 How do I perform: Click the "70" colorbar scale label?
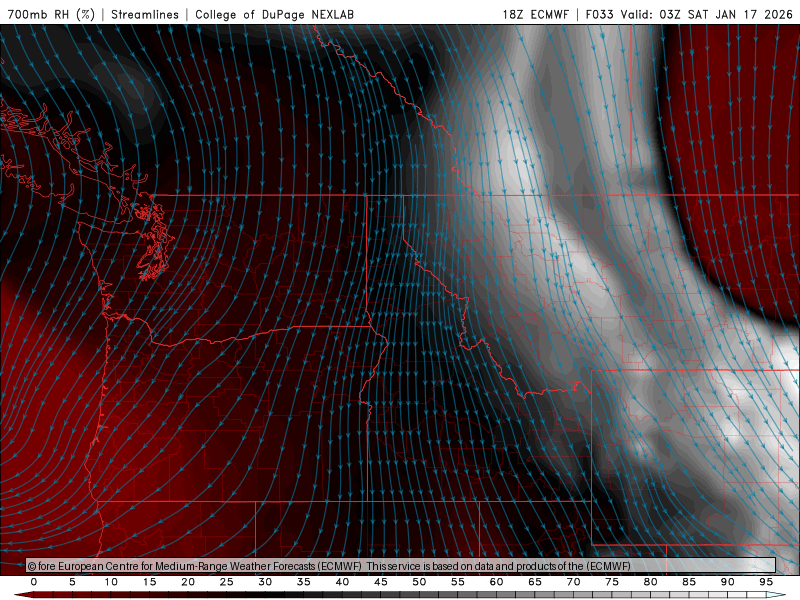coord(573,582)
